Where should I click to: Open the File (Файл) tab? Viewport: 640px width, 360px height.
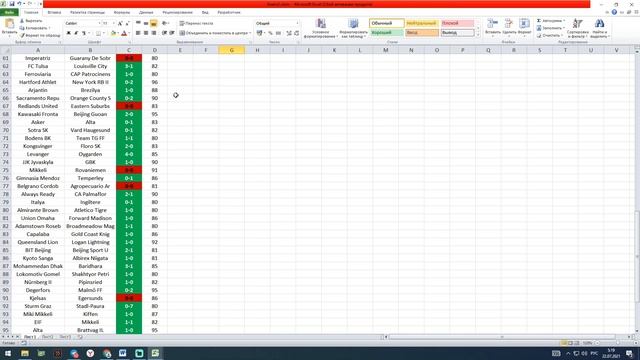tap(9, 12)
